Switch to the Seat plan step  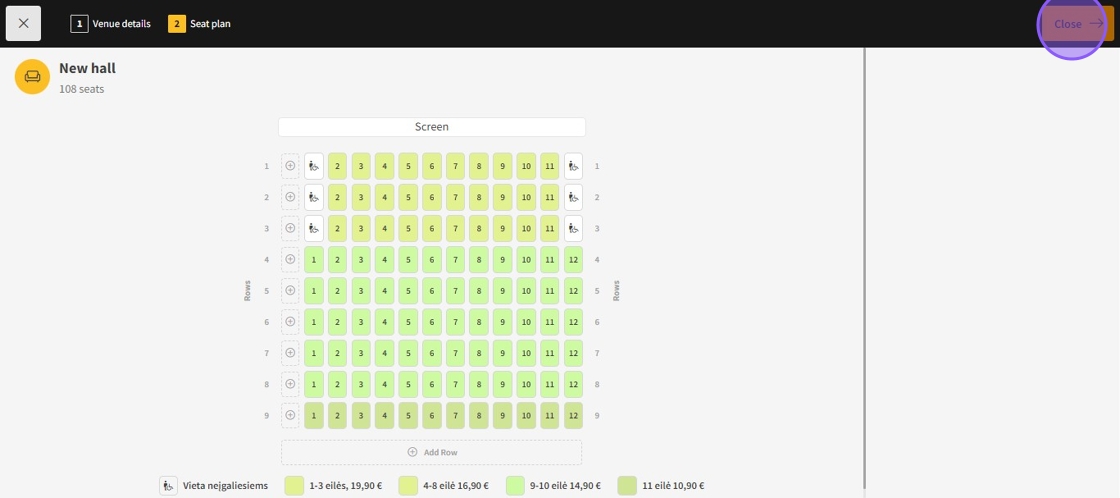pyautogui.click(x=199, y=23)
